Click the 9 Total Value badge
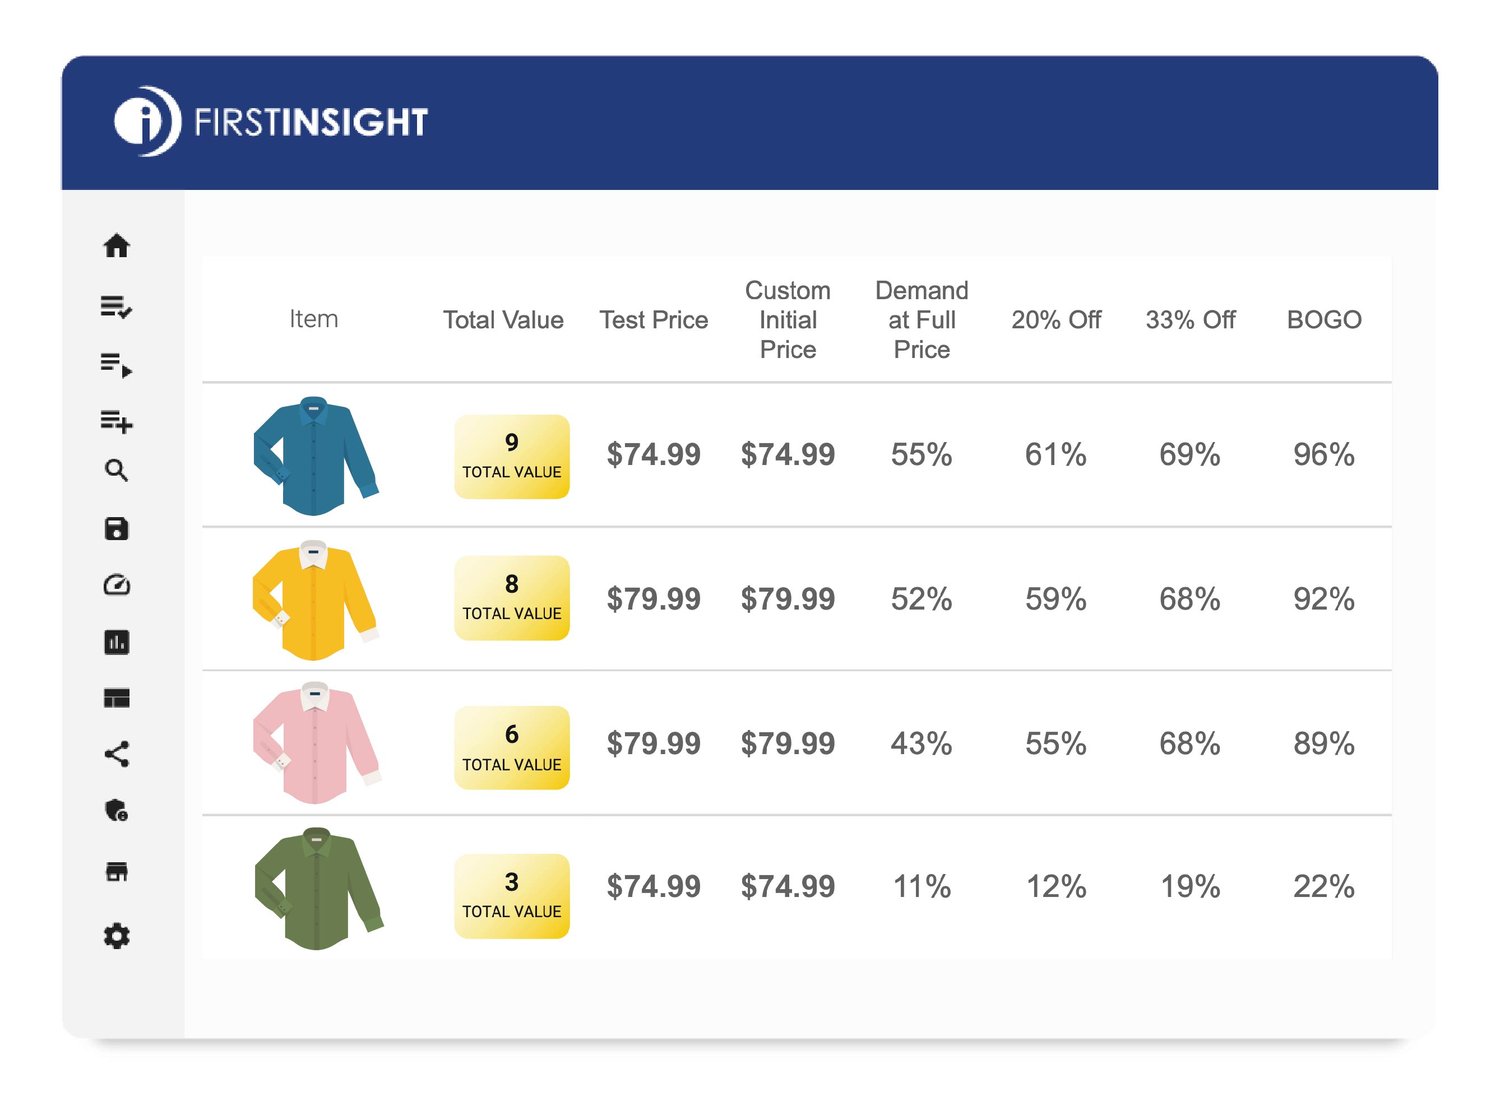The image size is (1500, 1097). point(511,455)
